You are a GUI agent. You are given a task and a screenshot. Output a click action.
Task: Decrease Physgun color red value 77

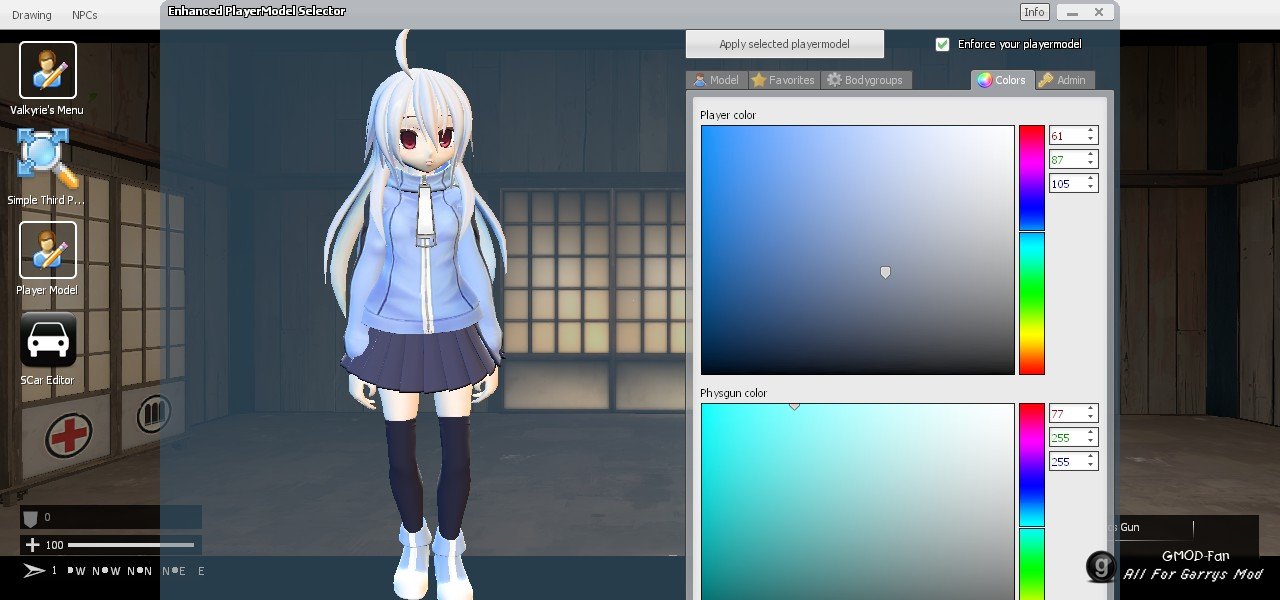tap(1091, 417)
